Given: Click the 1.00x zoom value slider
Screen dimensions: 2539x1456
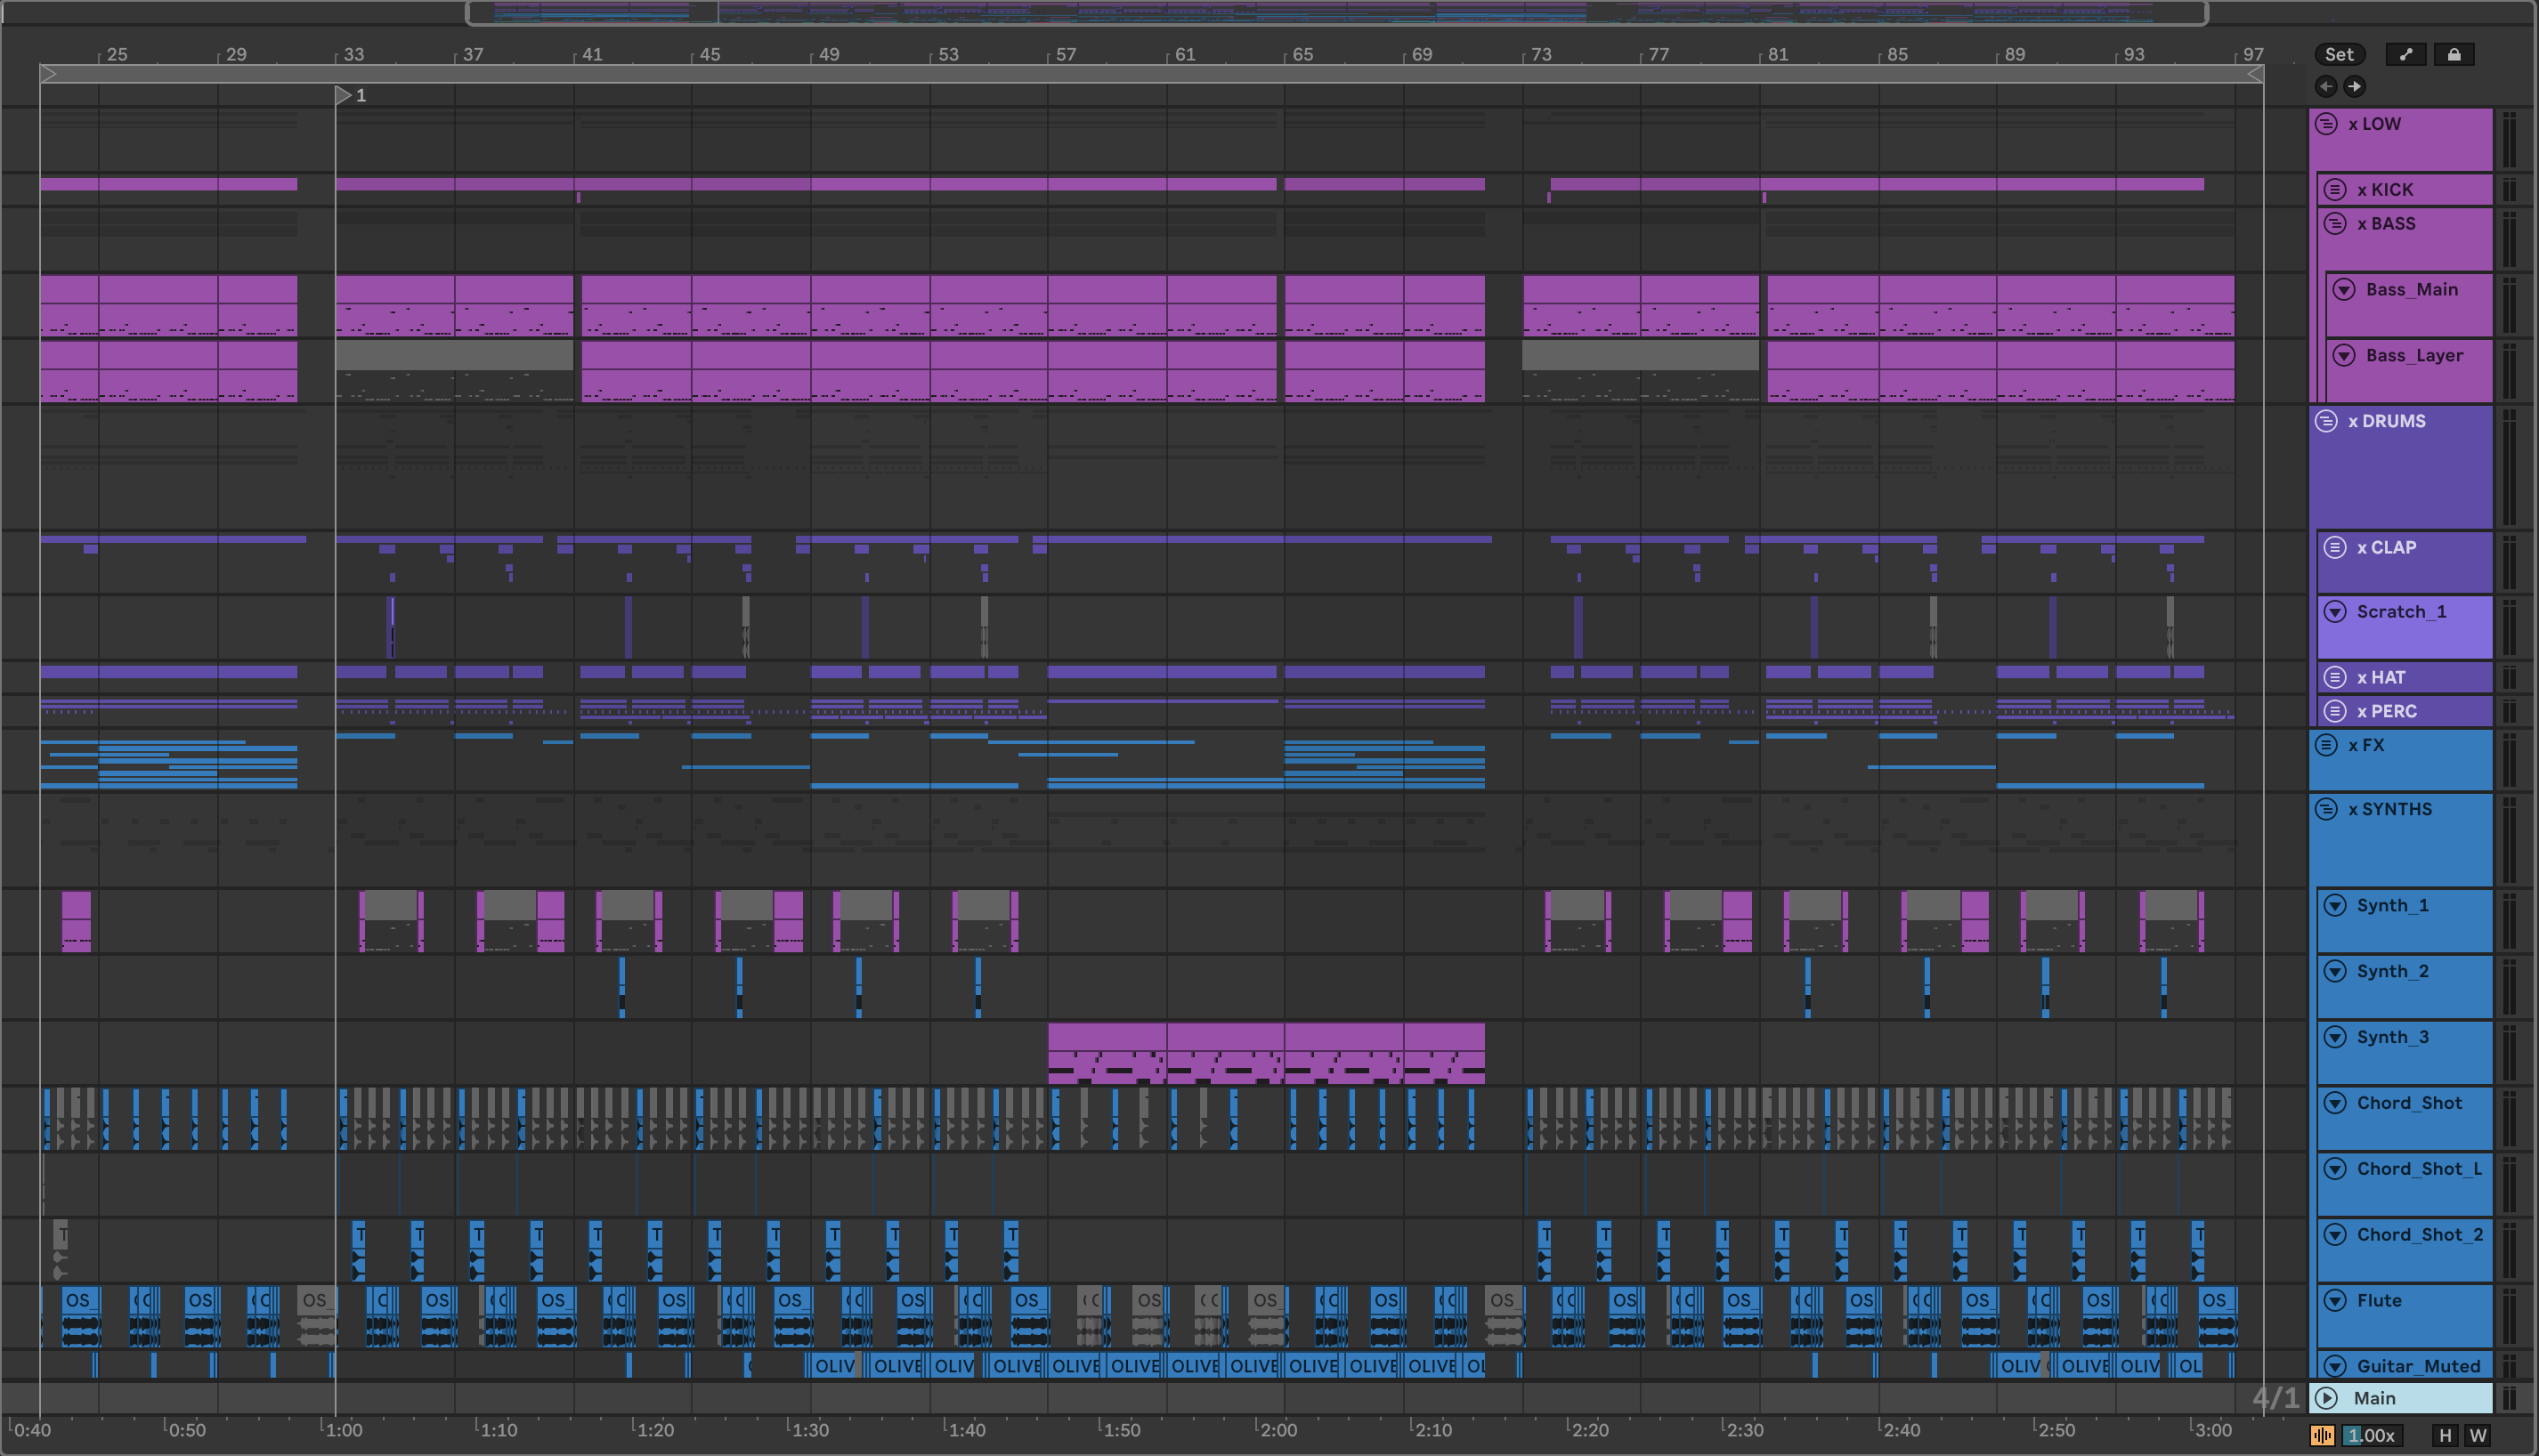Looking at the screenshot, I should pos(2371,1435).
